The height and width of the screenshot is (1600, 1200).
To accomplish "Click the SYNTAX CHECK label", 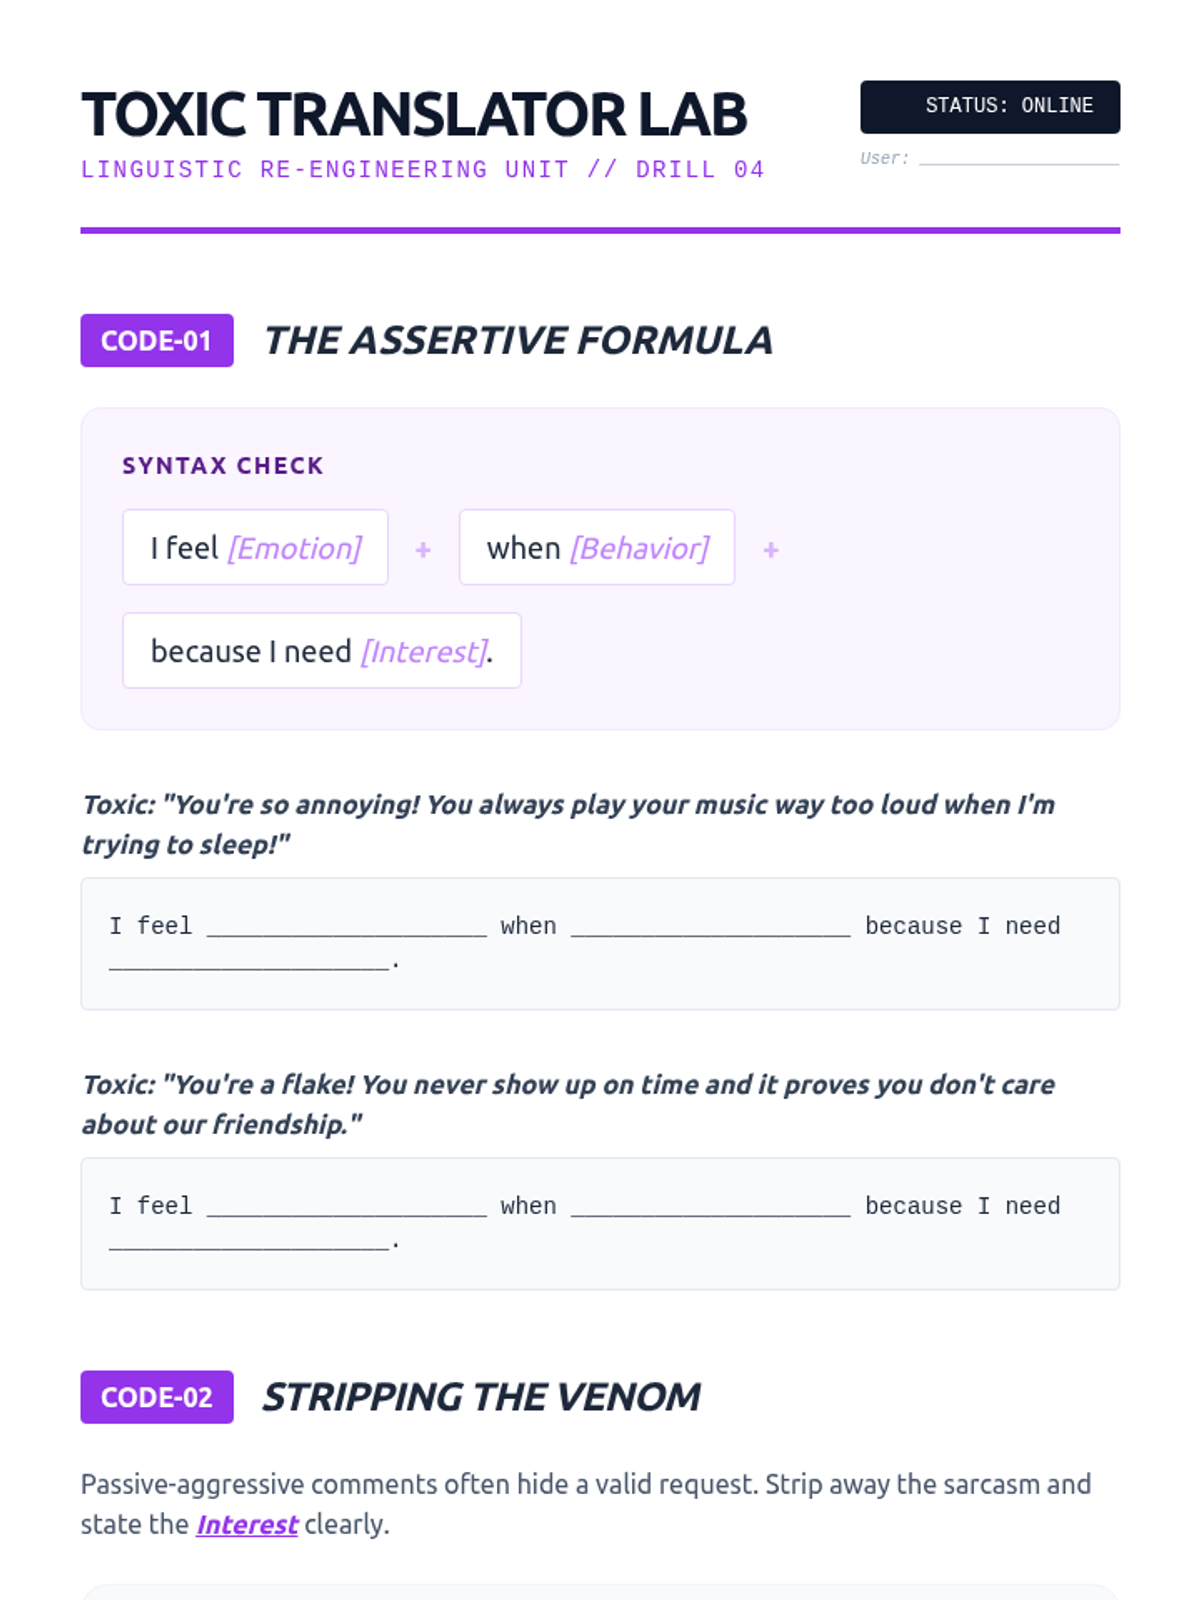I will tap(223, 466).
